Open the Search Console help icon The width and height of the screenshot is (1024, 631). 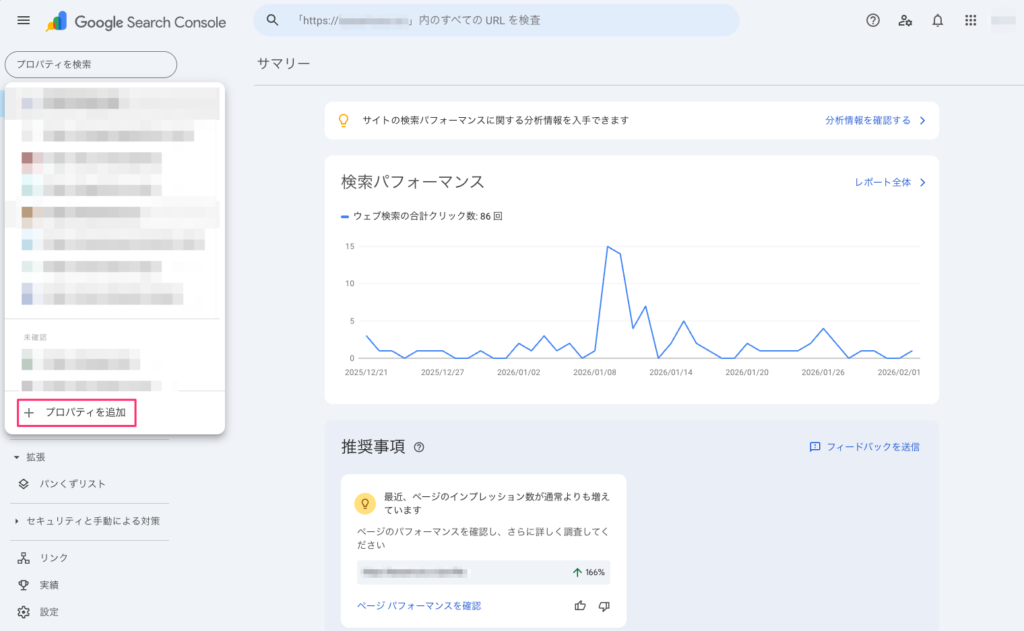pos(873,20)
